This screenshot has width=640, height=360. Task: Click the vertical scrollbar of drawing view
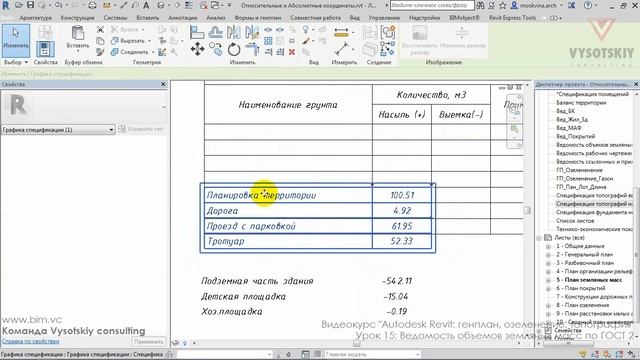point(527,211)
